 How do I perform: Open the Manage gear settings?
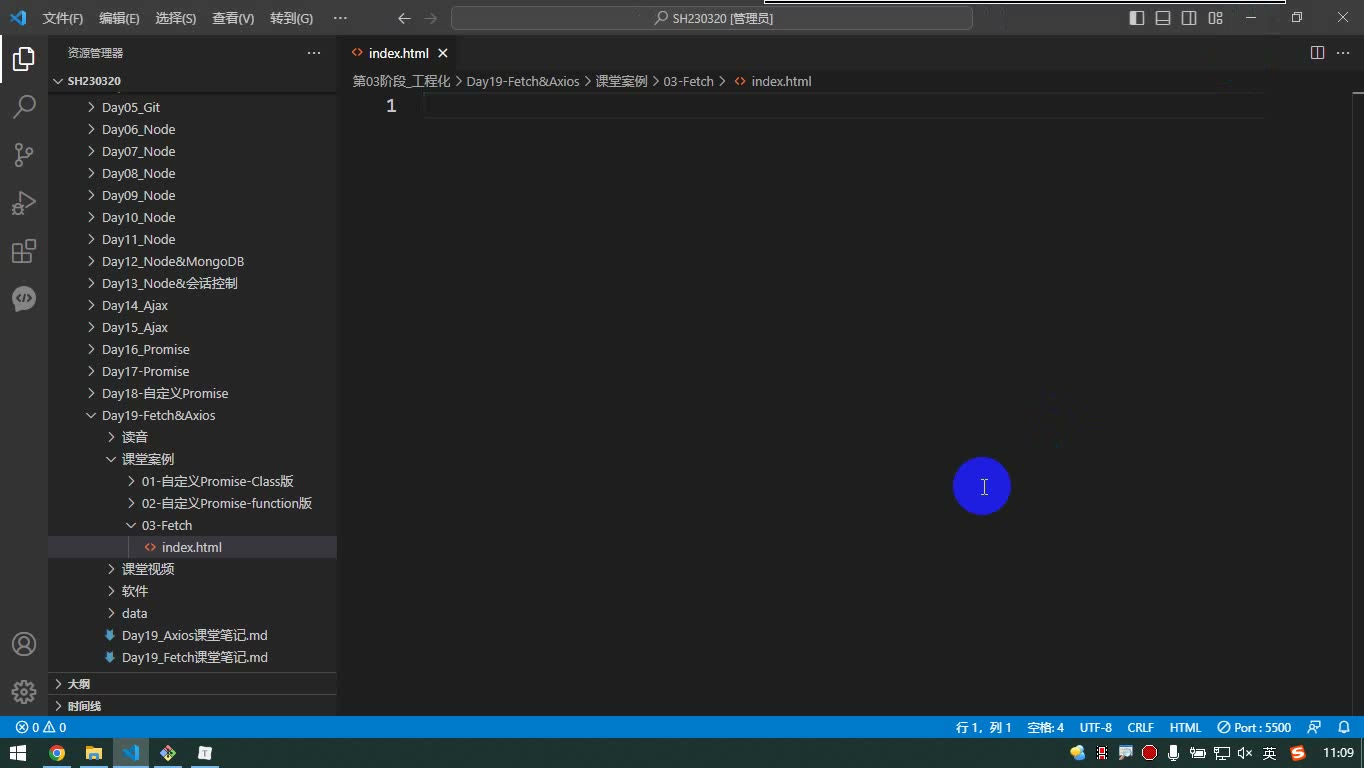tap(24, 692)
